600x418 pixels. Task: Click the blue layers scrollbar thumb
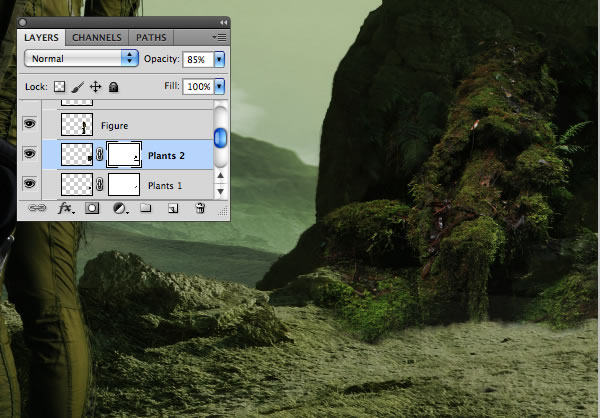pos(220,138)
